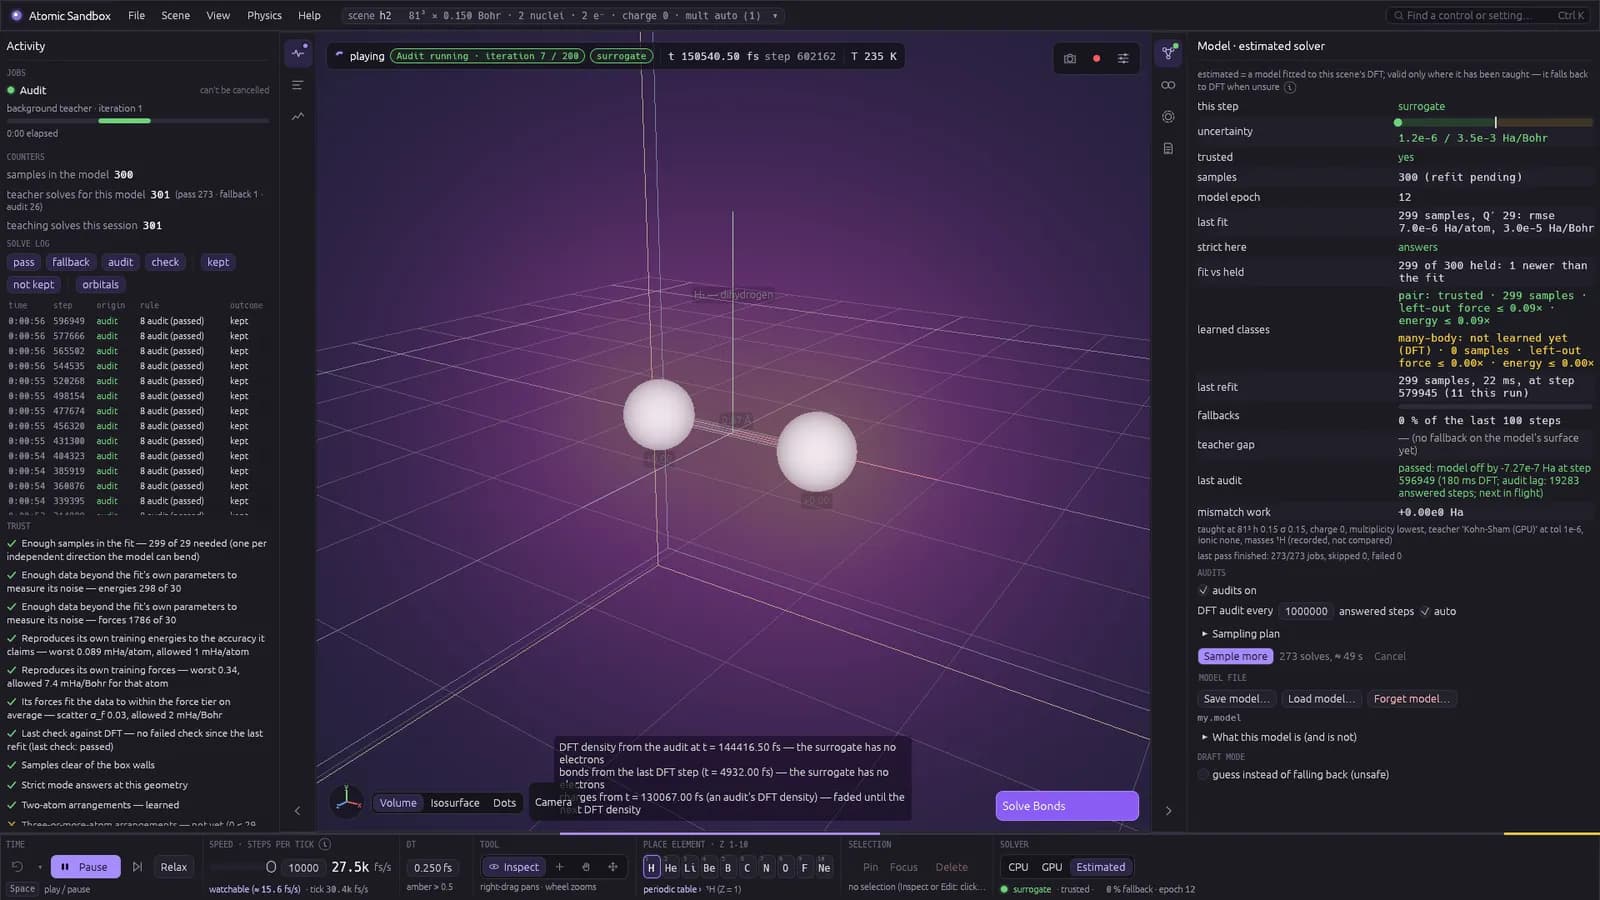1600x900 pixels.
Task: Enable guess instead of falling back
Action: tap(1203, 774)
